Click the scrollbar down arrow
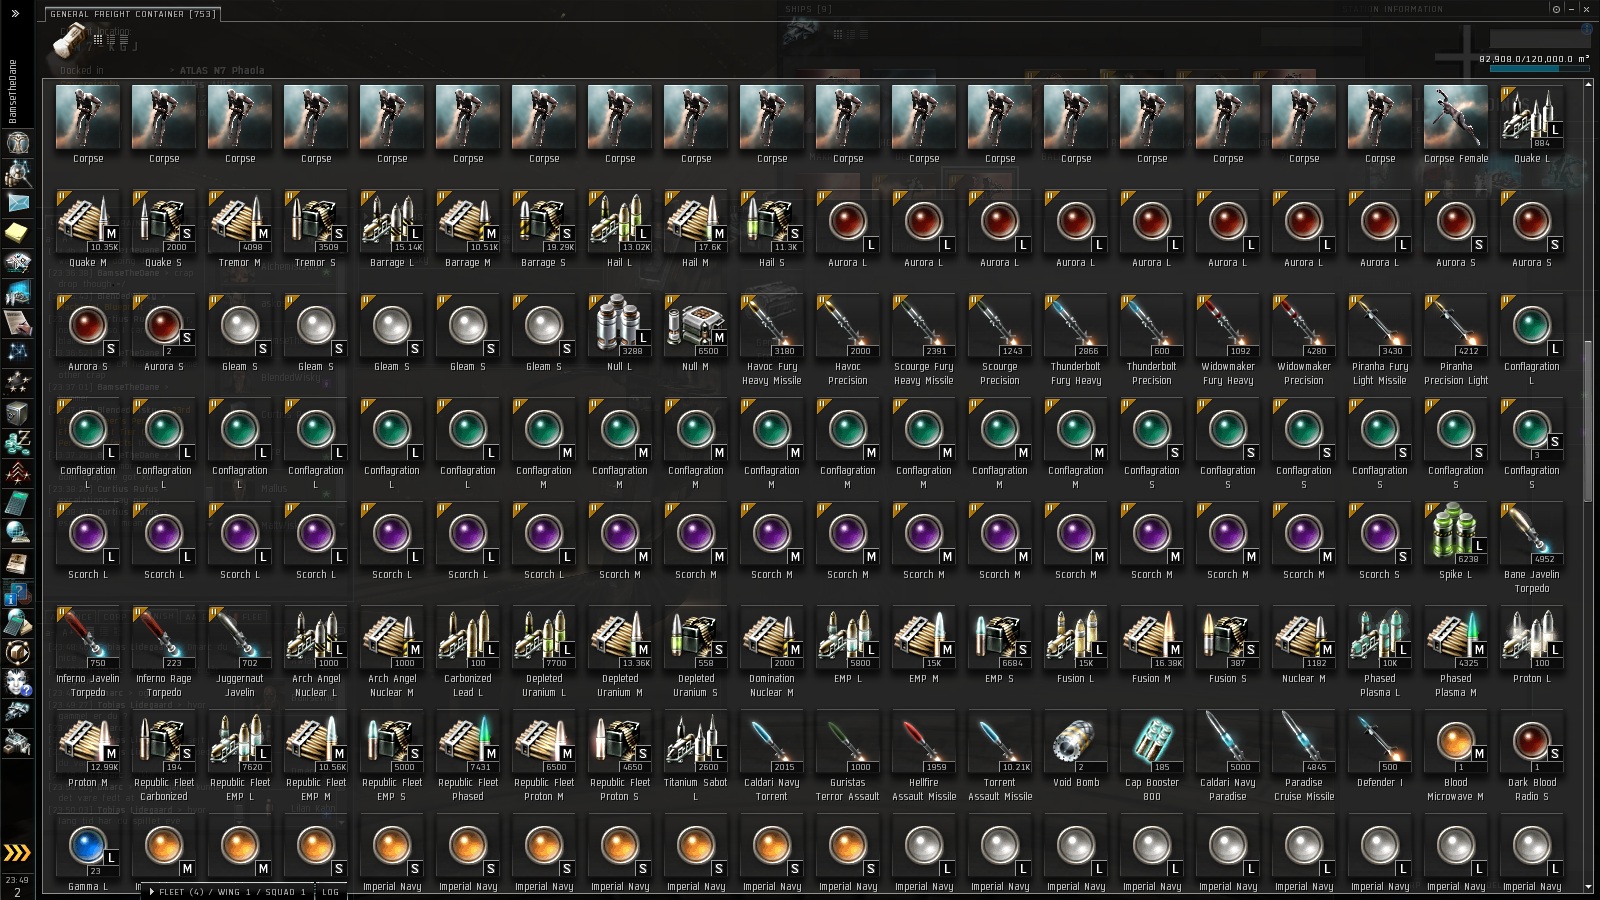1600x900 pixels. [1588, 887]
